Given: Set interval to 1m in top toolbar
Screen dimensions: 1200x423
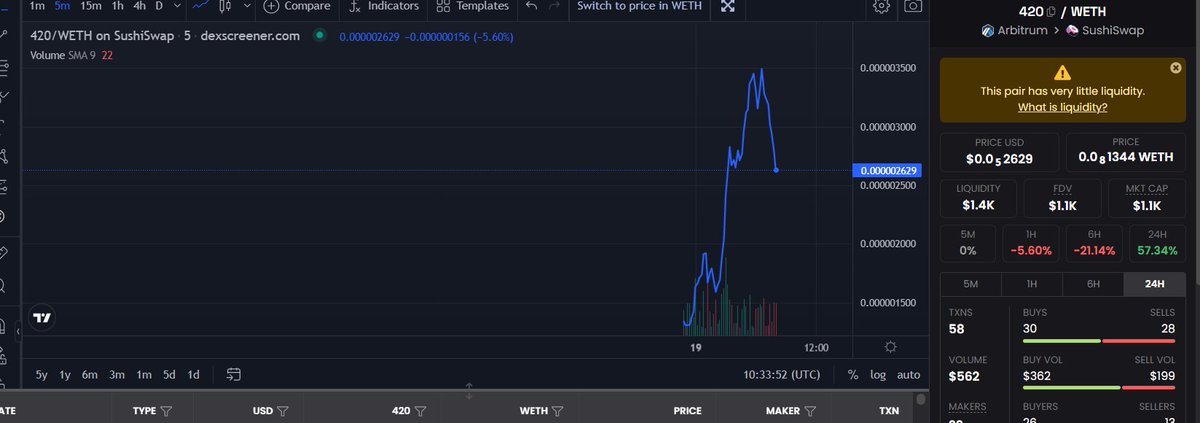Looking at the screenshot, I should (37, 6).
